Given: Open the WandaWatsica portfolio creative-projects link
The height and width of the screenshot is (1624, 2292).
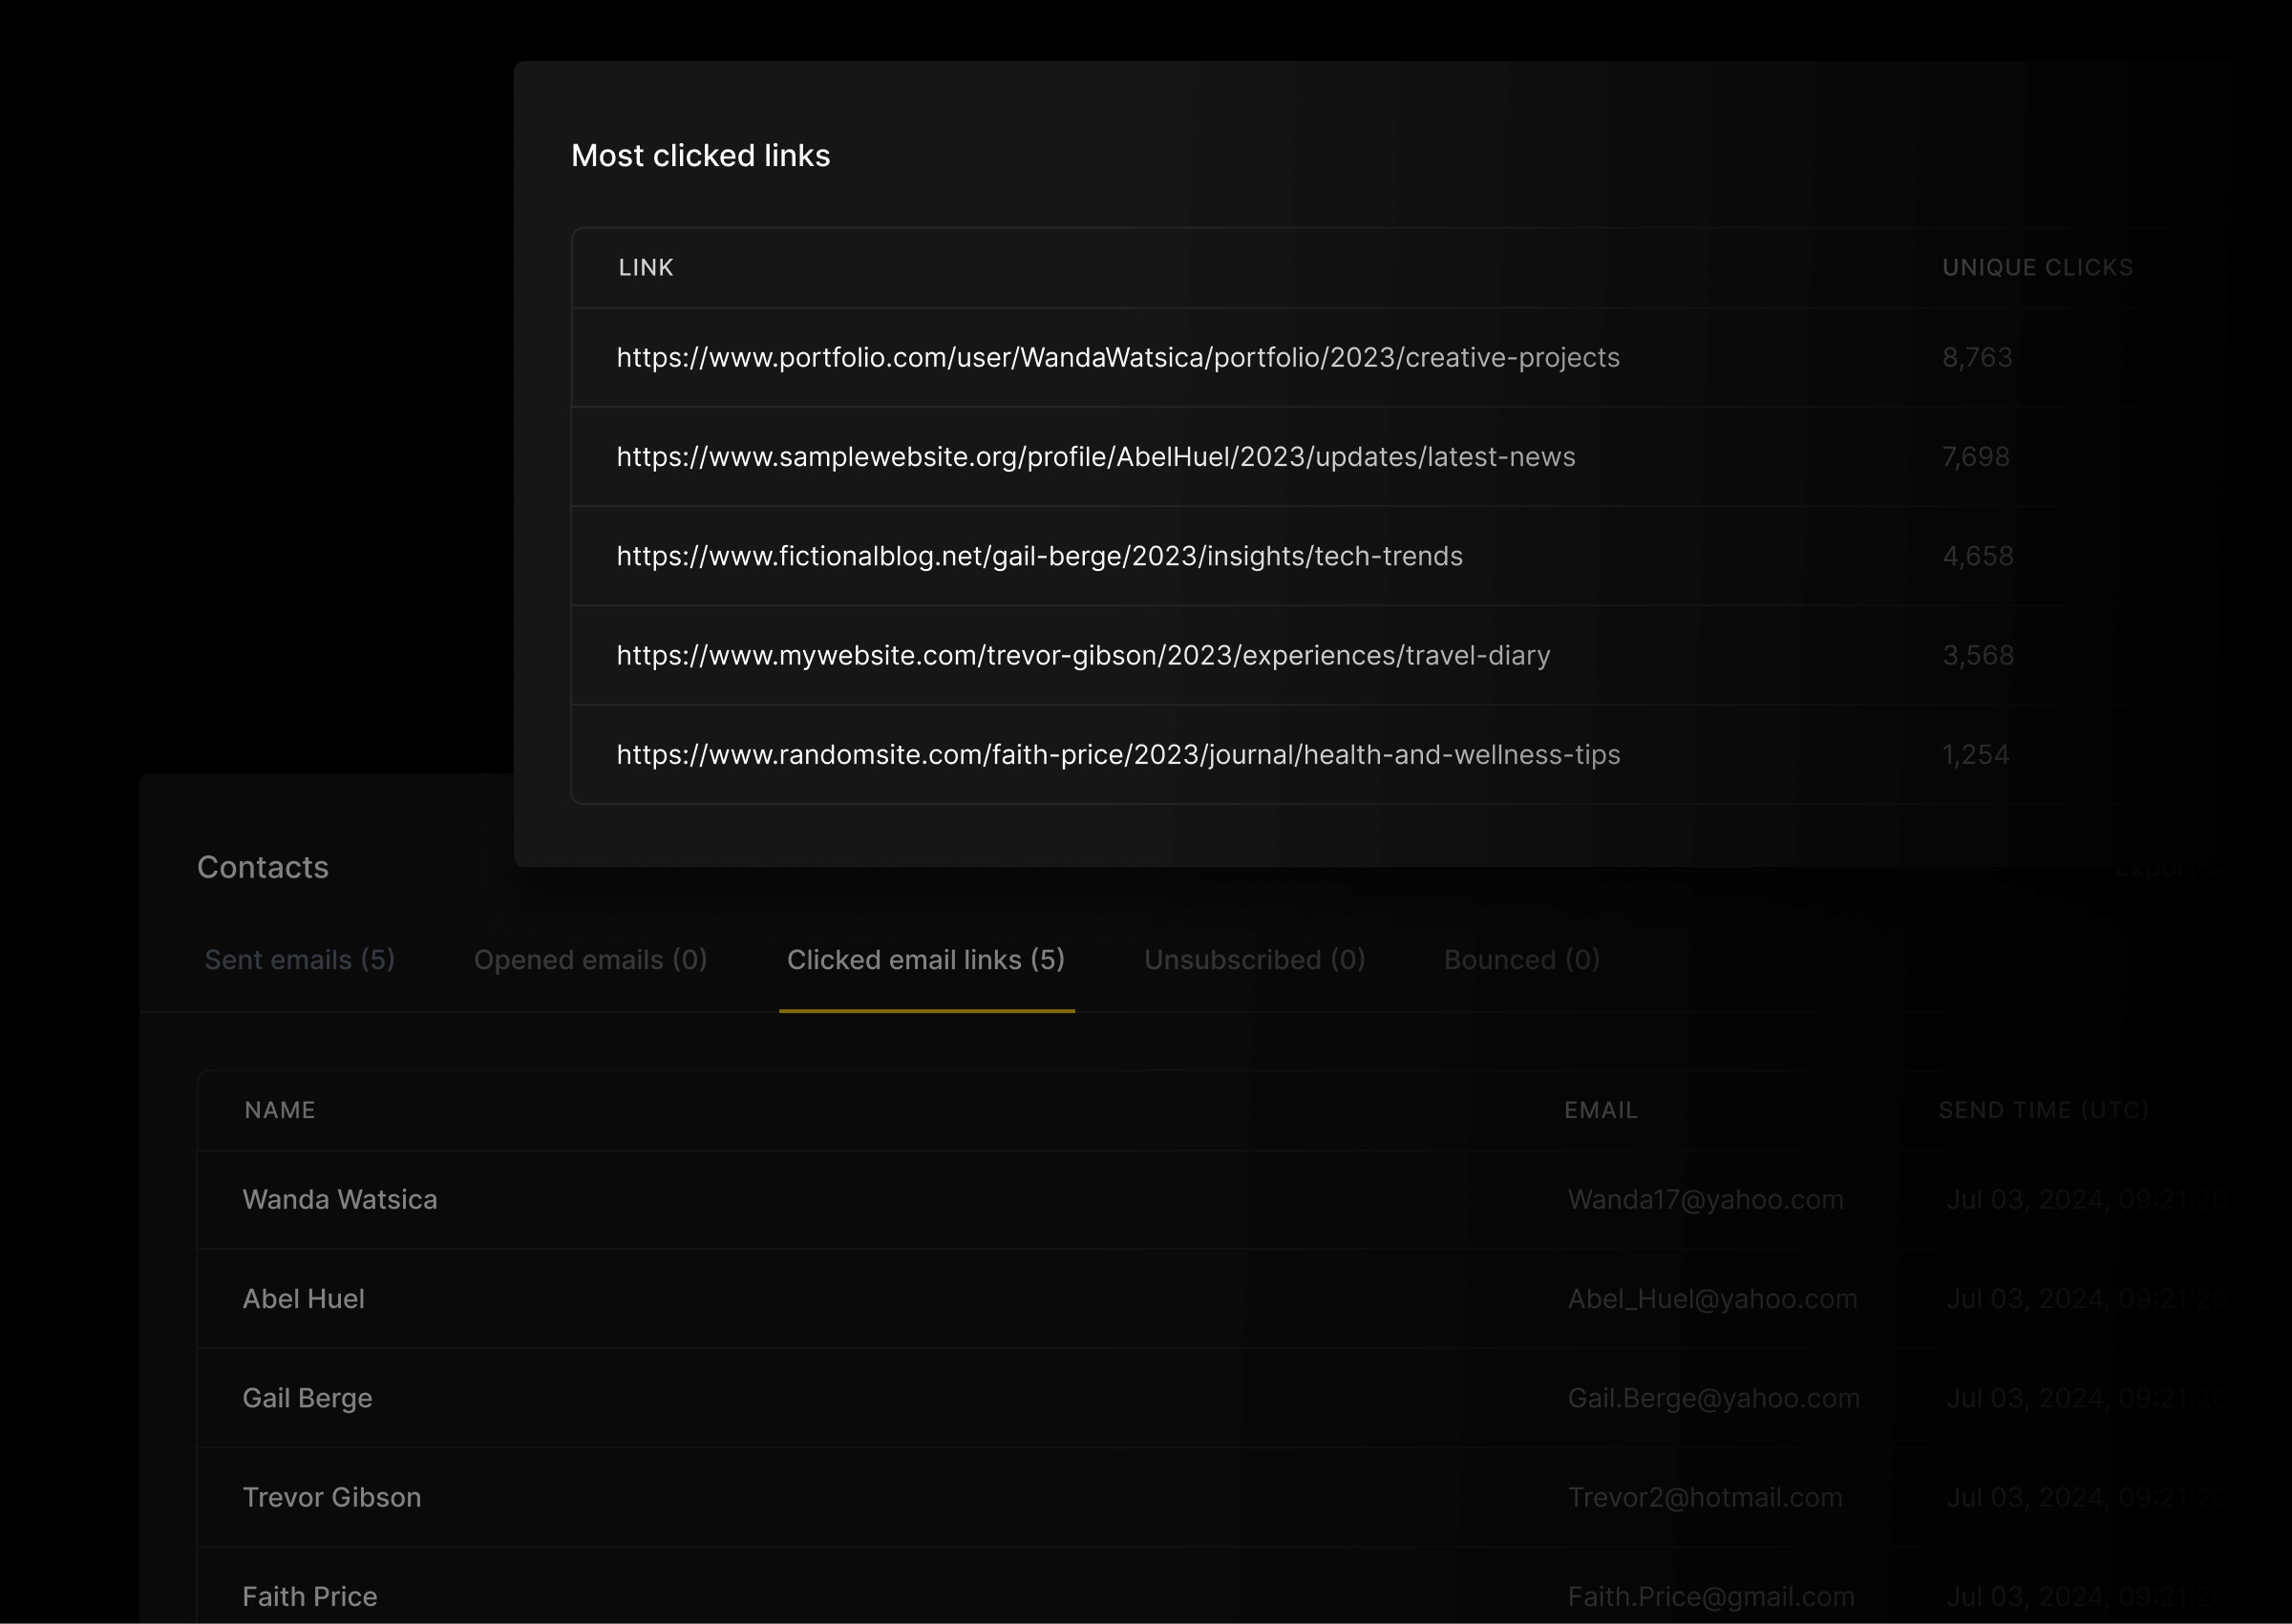Looking at the screenshot, I should tap(1118, 357).
